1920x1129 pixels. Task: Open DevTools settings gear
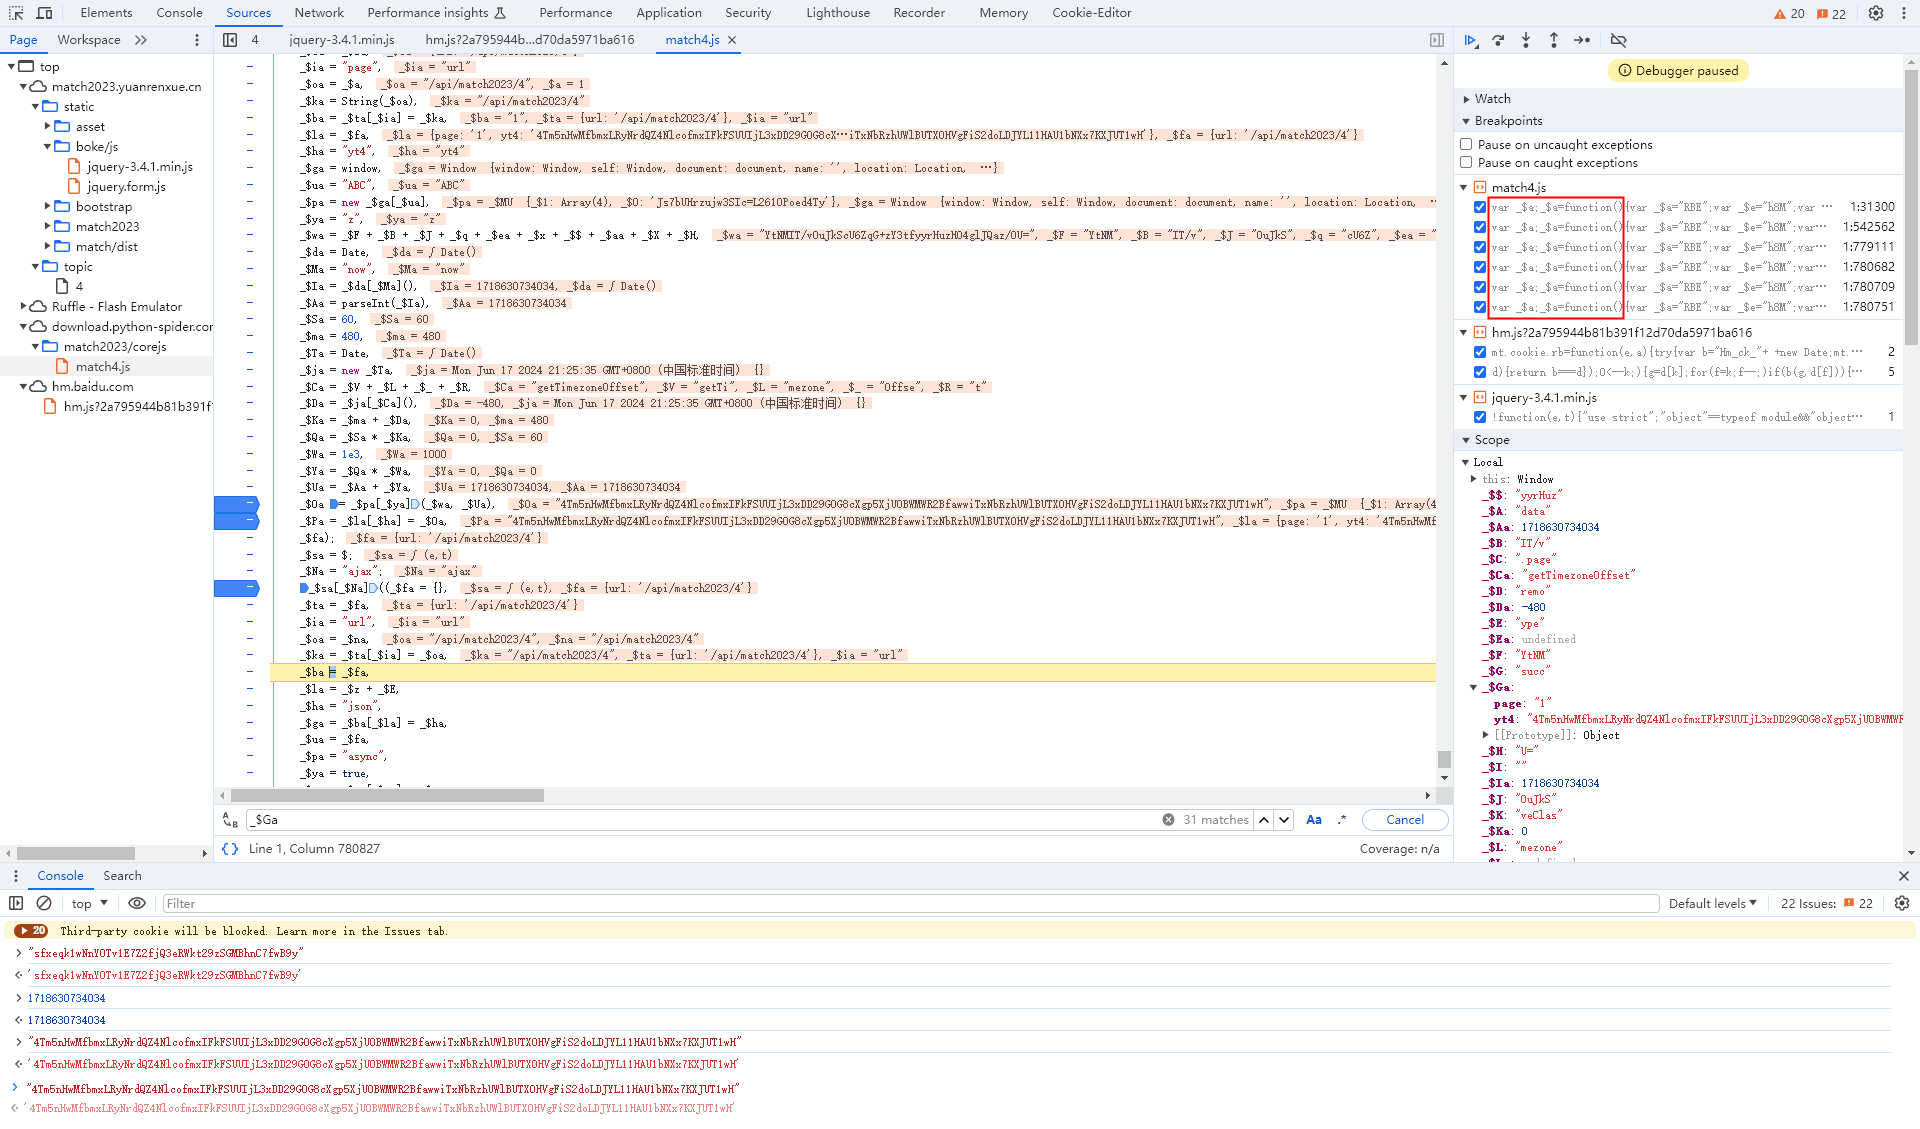pos(1876,13)
